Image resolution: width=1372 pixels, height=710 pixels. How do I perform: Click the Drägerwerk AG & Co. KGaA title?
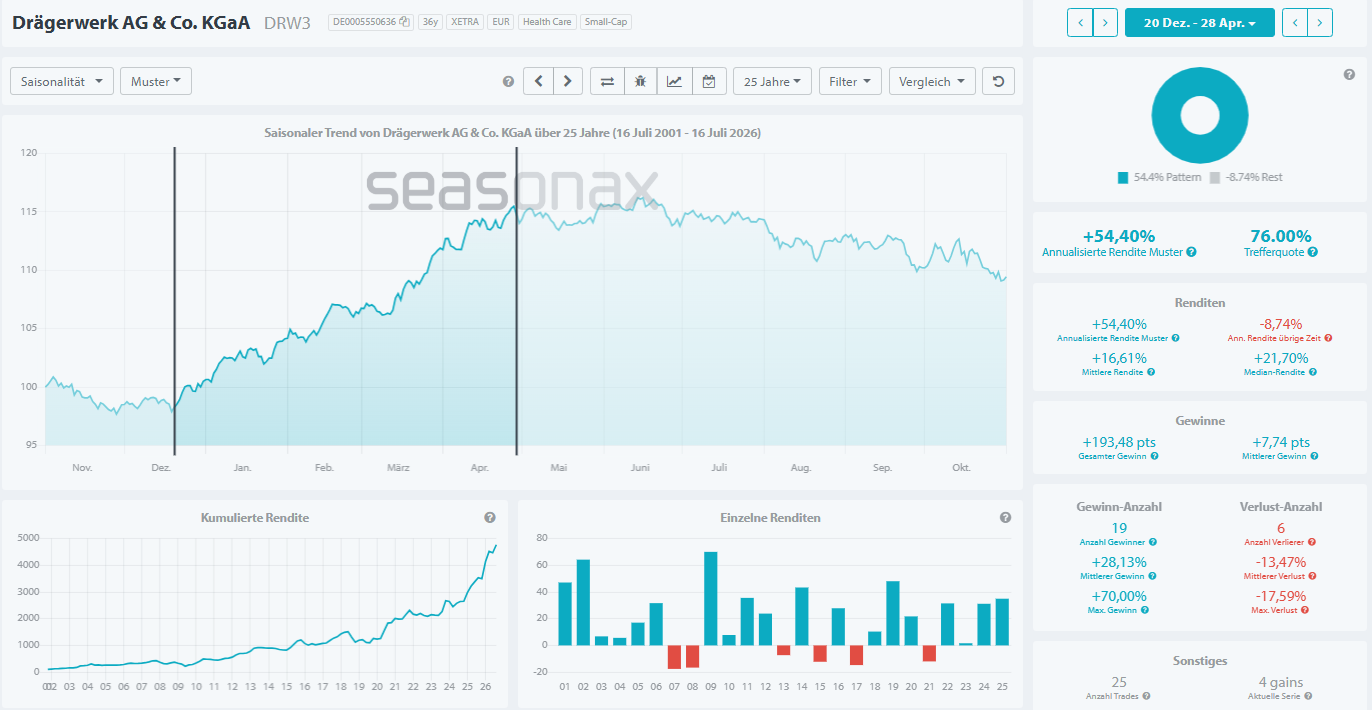131,21
